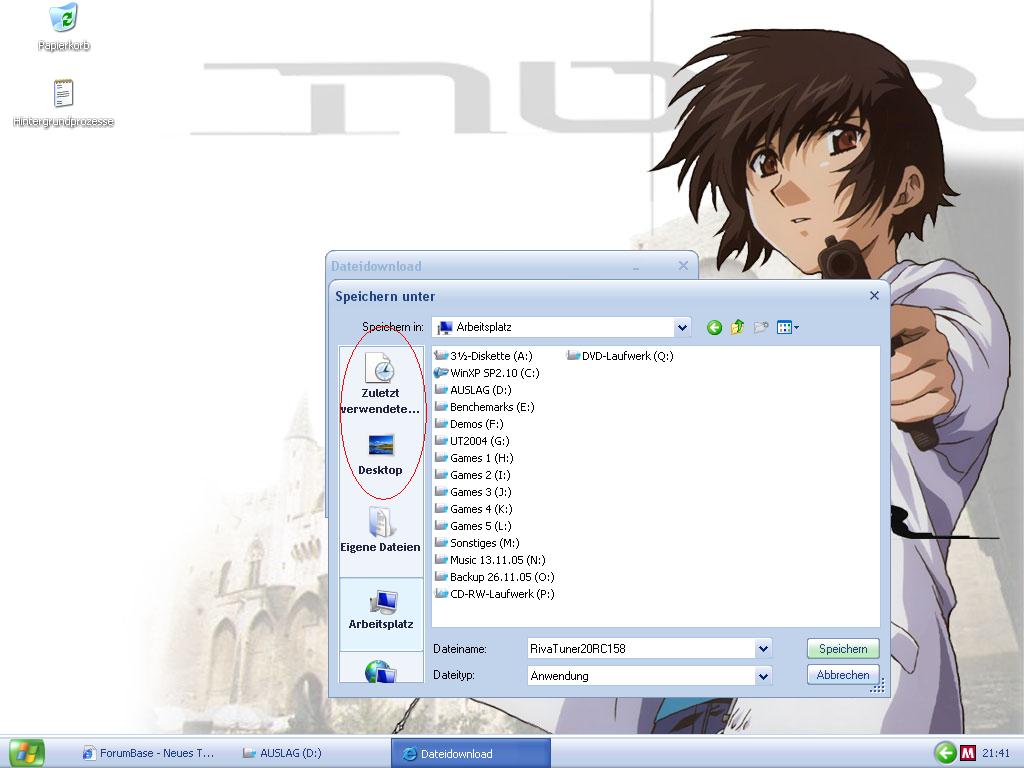The height and width of the screenshot is (768, 1024).
Task: Select Desktop in the places bar
Action: point(381,455)
